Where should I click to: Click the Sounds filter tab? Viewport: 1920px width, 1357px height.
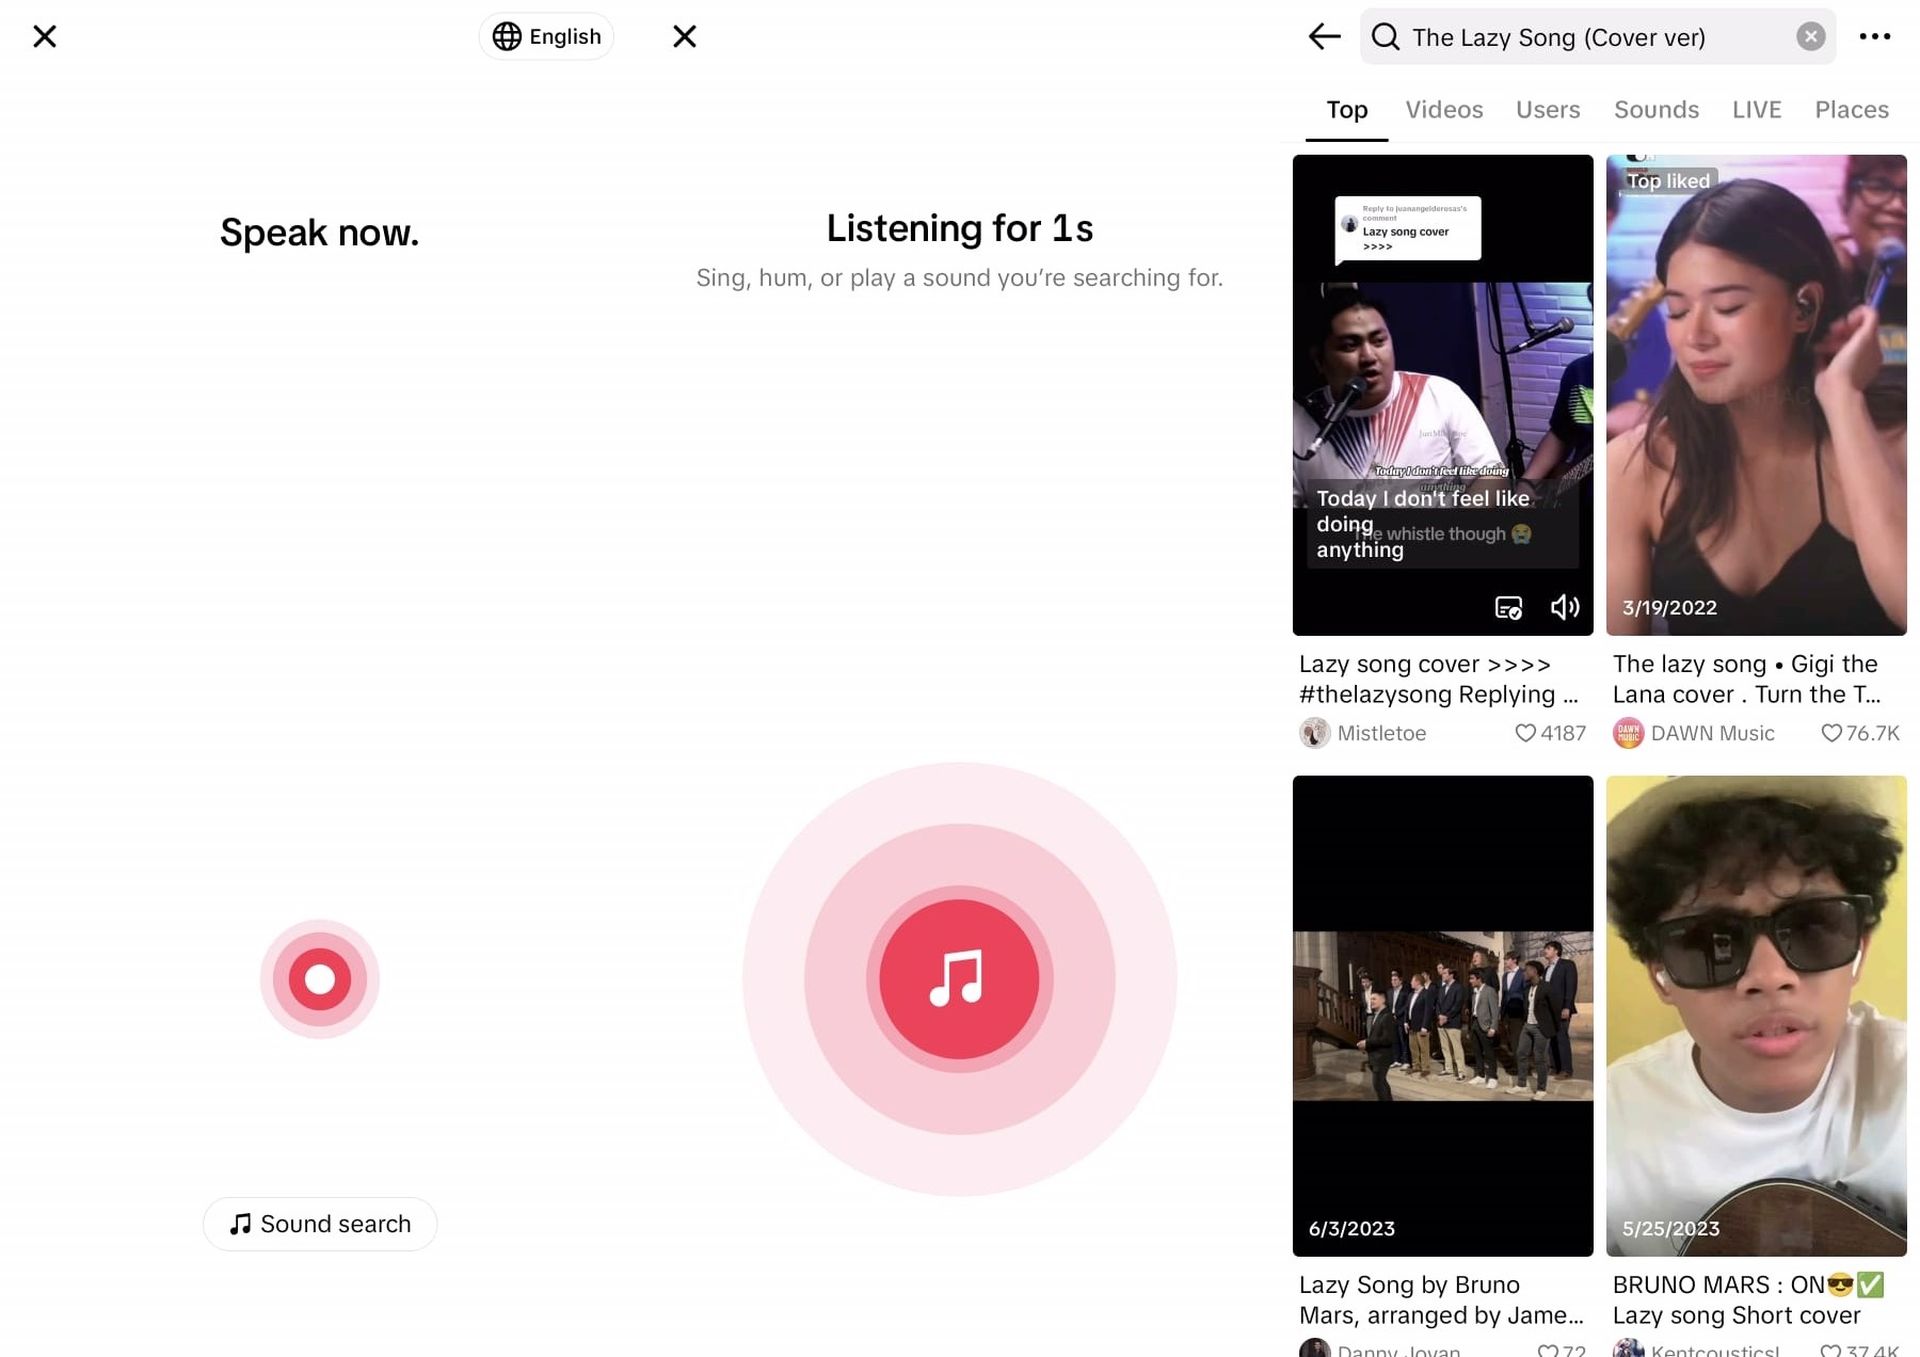[x=1656, y=110]
